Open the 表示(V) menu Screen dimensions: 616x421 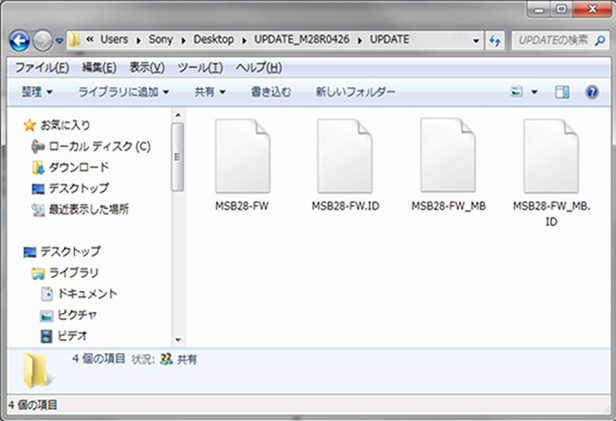(148, 67)
